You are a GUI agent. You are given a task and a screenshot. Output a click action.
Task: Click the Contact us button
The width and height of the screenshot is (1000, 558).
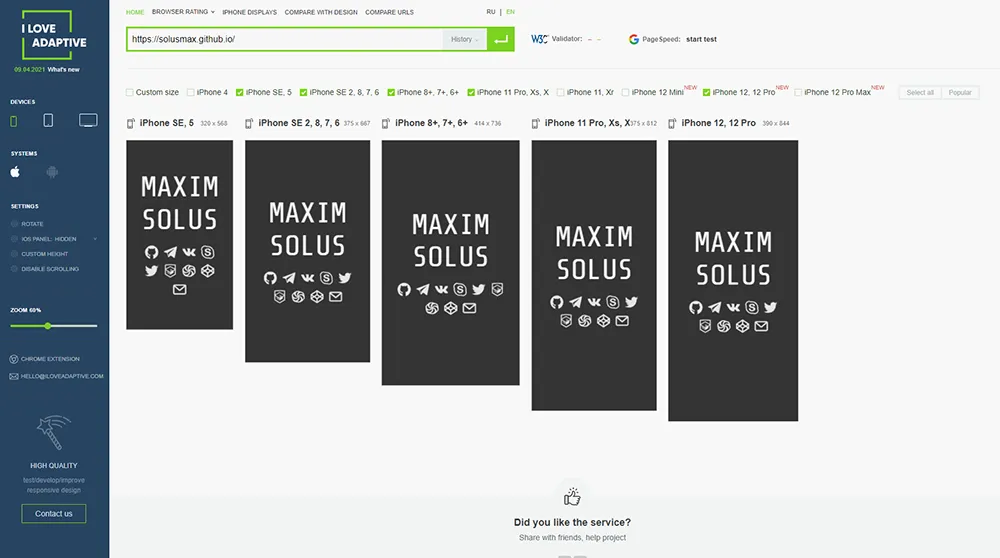tap(54, 513)
